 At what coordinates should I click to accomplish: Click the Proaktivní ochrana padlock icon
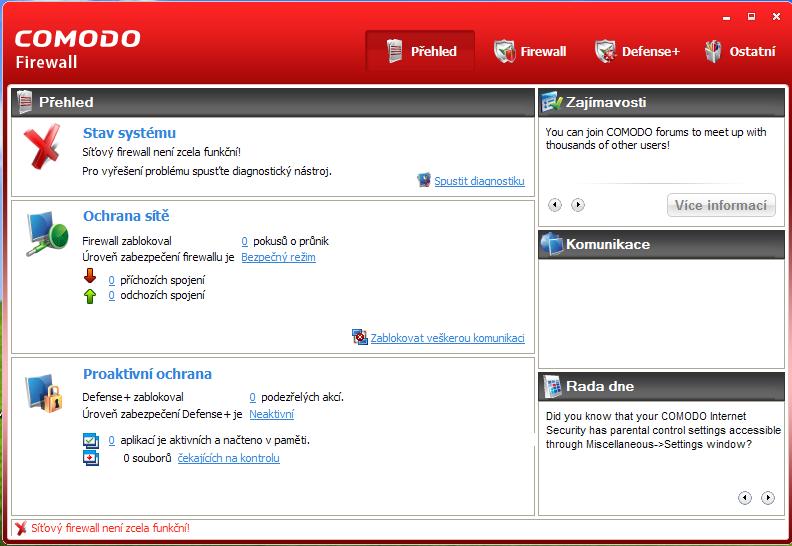(44, 392)
